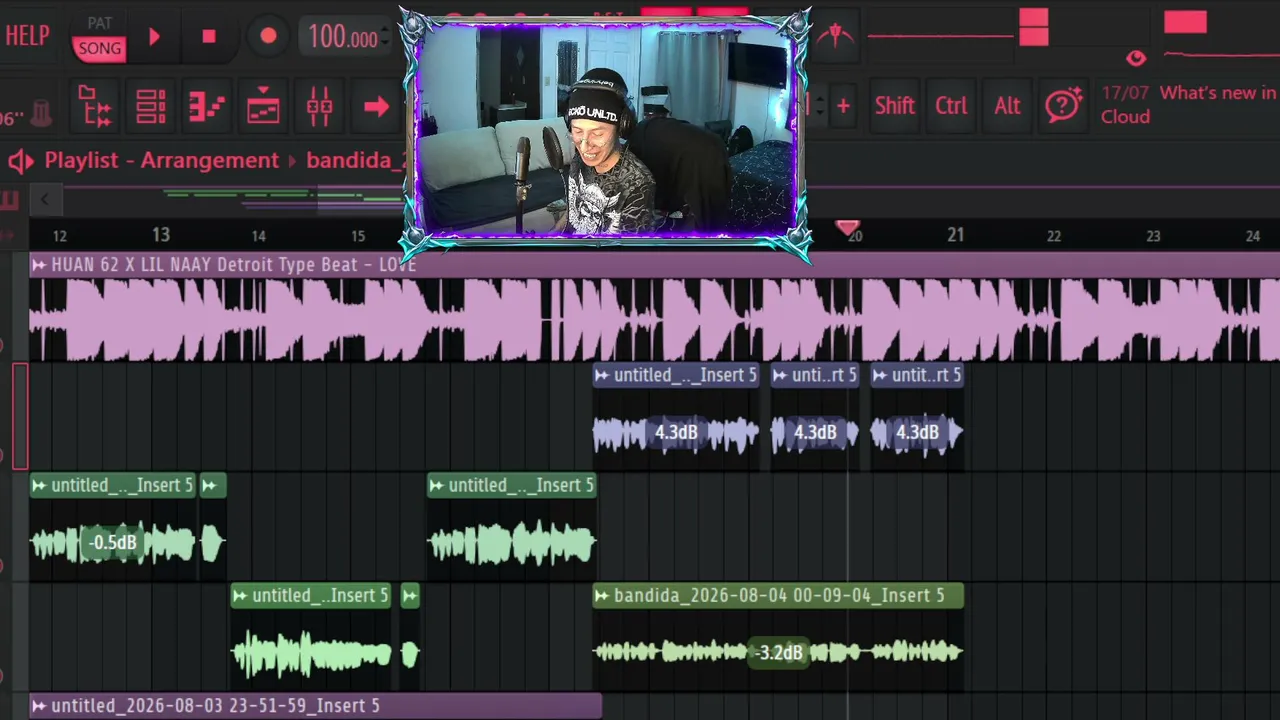1280x720 pixels.
Task: Click the Playlist - Arrangement title
Action: (x=162, y=160)
